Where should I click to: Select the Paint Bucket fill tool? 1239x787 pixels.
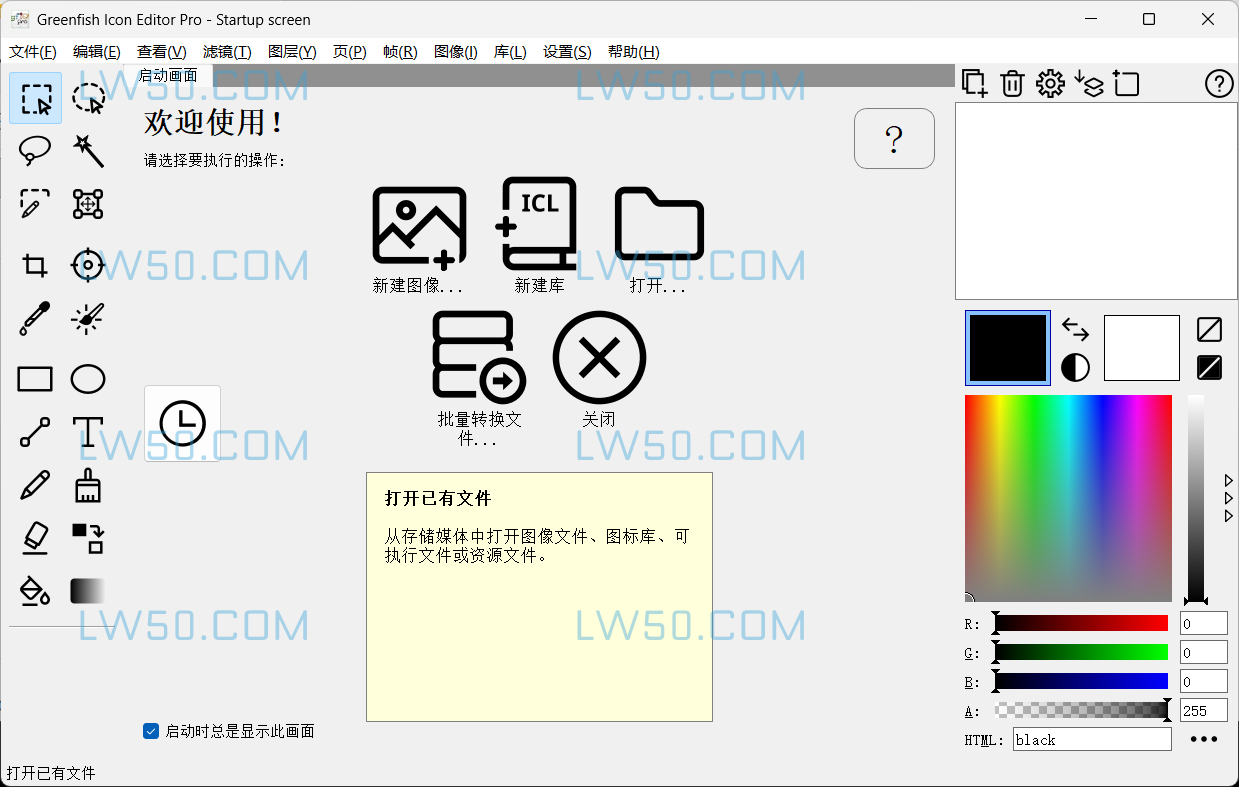point(34,591)
